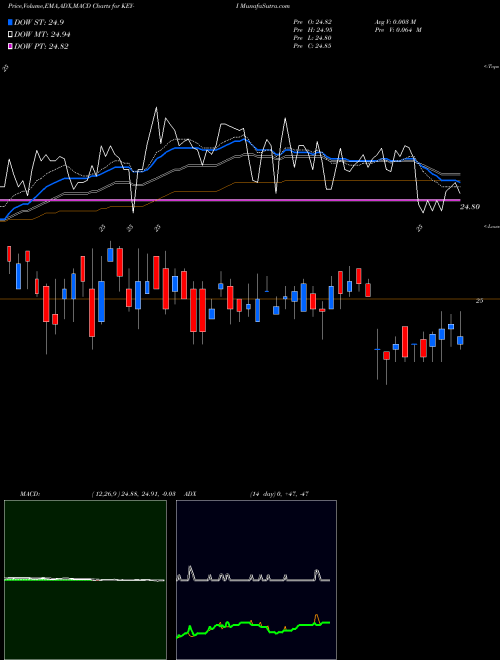Image resolution: width=500 pixels, height=660 pixels.
Task: Click the 'DOW ST: 24.9' label
Action: (39, 22)
